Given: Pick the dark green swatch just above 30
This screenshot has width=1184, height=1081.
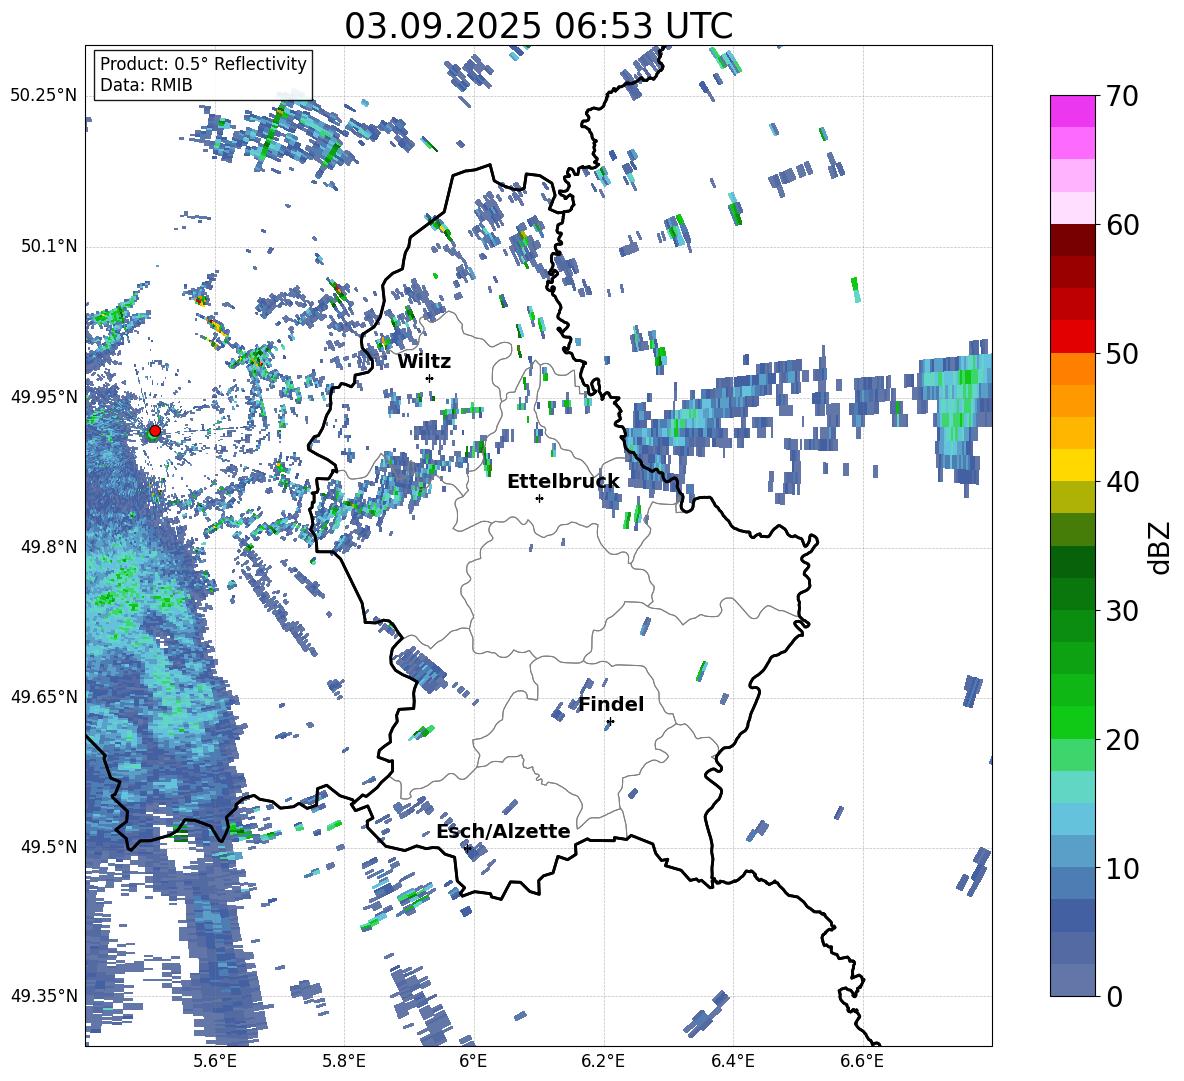Looking at the screenshot, I should 1072,594.
